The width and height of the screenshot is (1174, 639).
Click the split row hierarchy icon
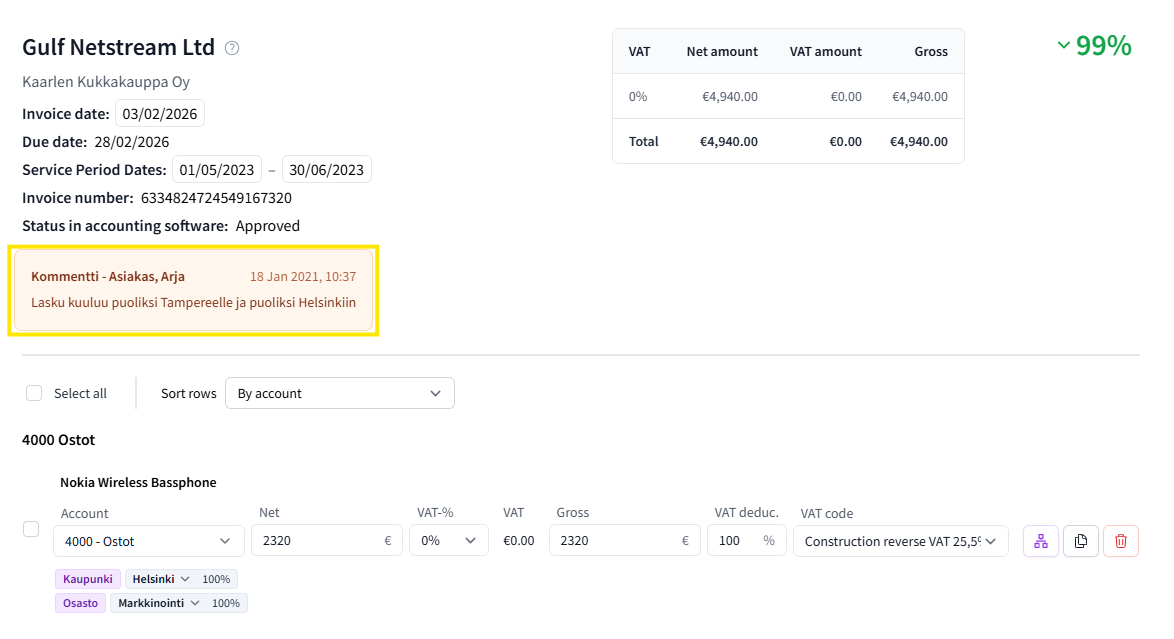coord(1041,541)
